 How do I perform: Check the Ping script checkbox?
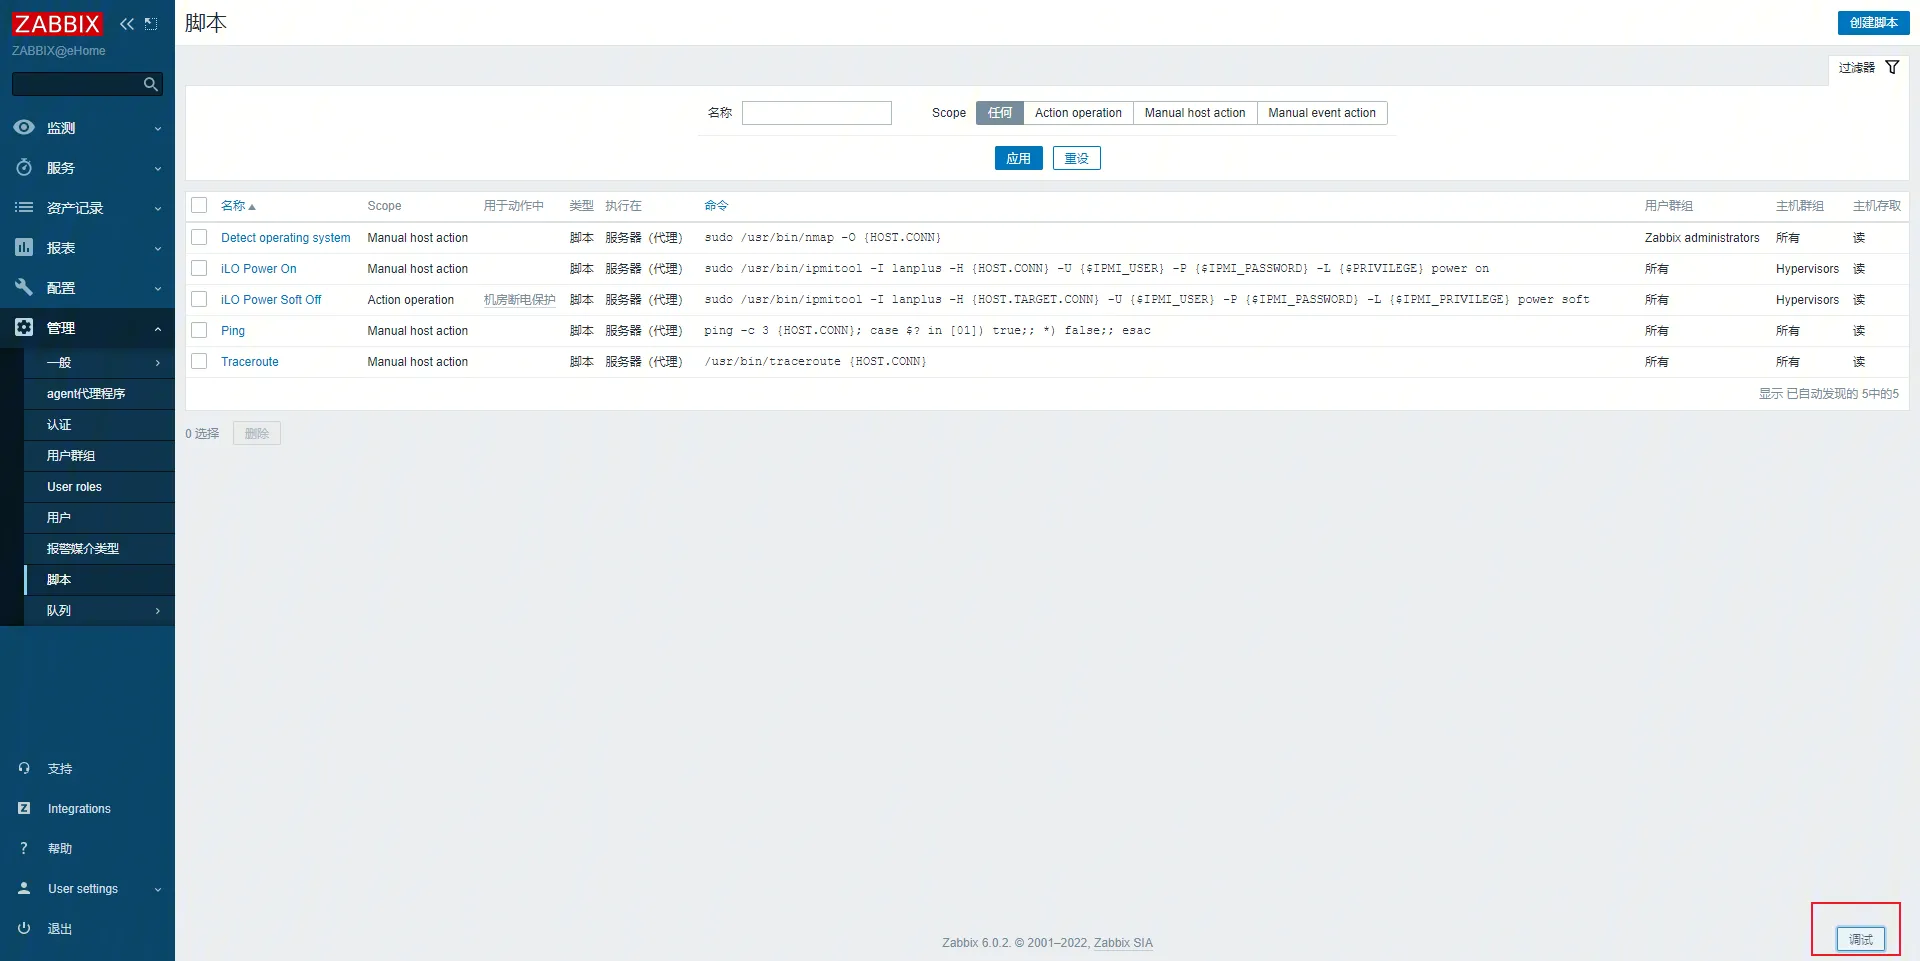199,330
